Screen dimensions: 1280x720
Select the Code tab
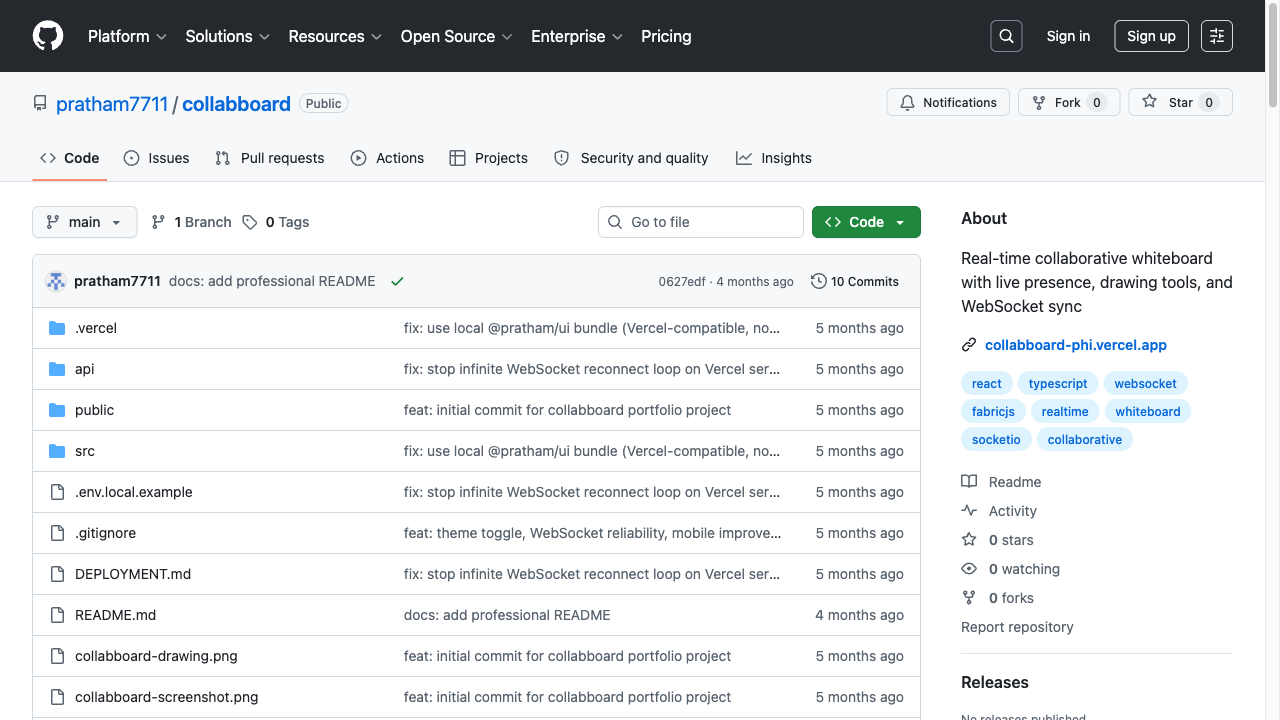(x=70, y=158)
